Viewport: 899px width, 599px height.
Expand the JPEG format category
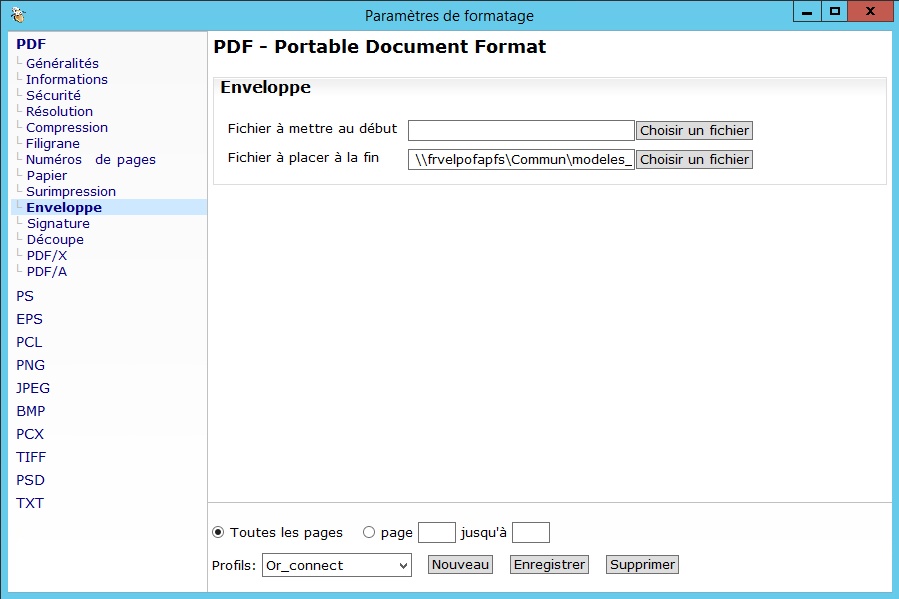[x=33, y=388]
